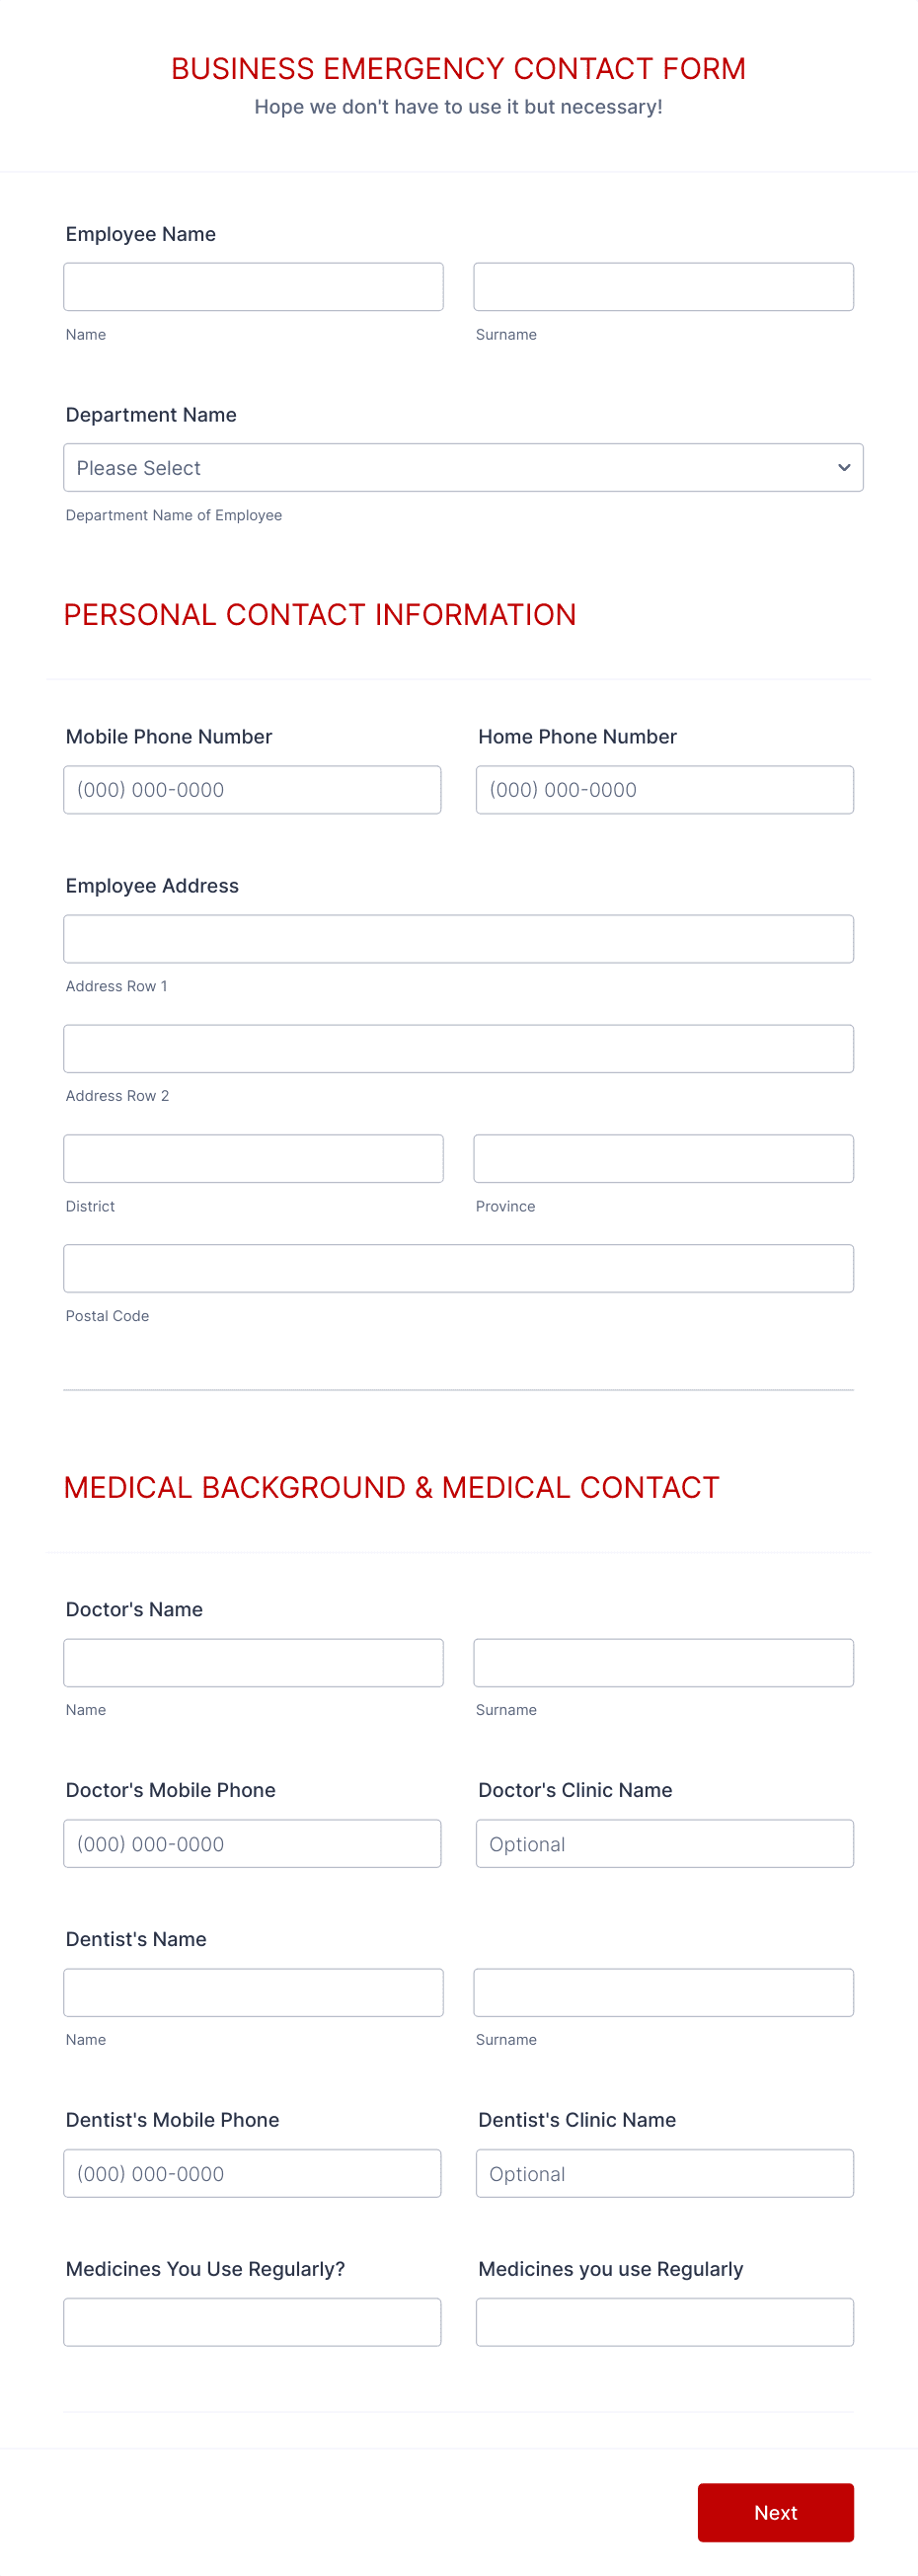Click the Medicines You Use Regularly field
The width and height of the screenshot is (918, 2576).
pyautogui.click(x=252, y=2322)
